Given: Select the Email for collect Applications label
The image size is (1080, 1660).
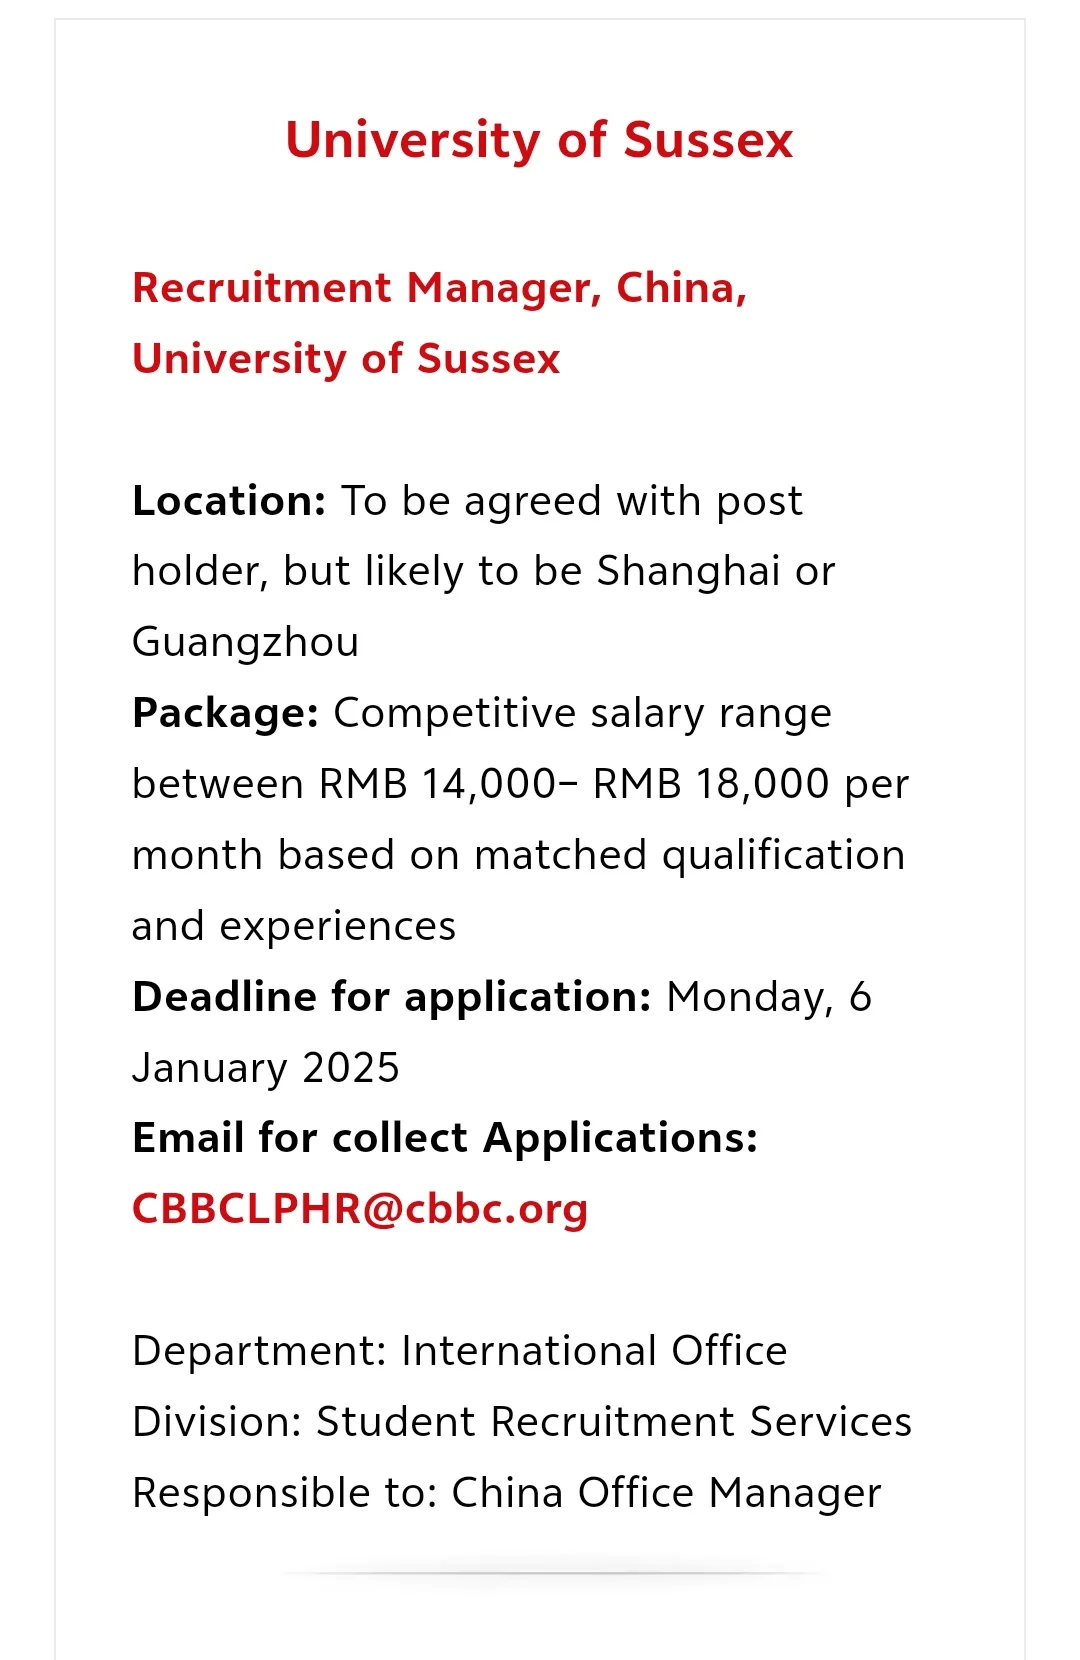Looking at the screenshot, I should [x=445, y=1138].
